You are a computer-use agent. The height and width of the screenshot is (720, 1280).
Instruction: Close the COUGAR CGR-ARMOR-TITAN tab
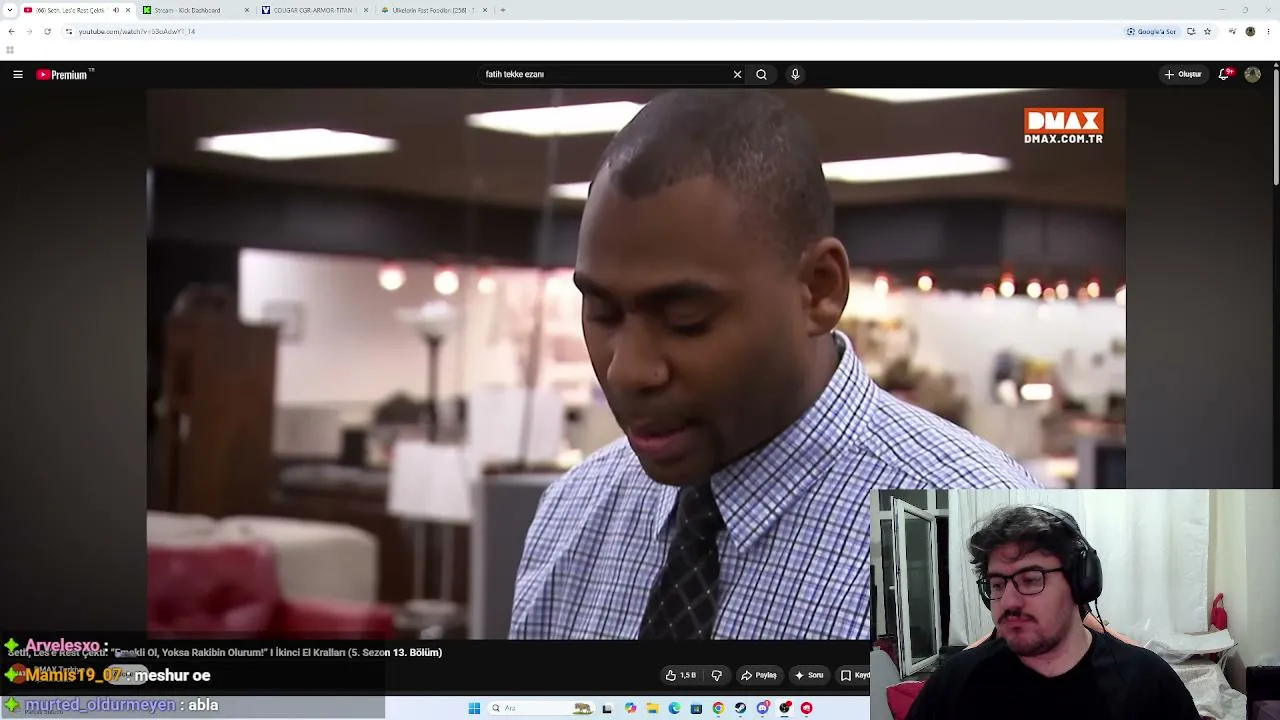tap(366, 10)
